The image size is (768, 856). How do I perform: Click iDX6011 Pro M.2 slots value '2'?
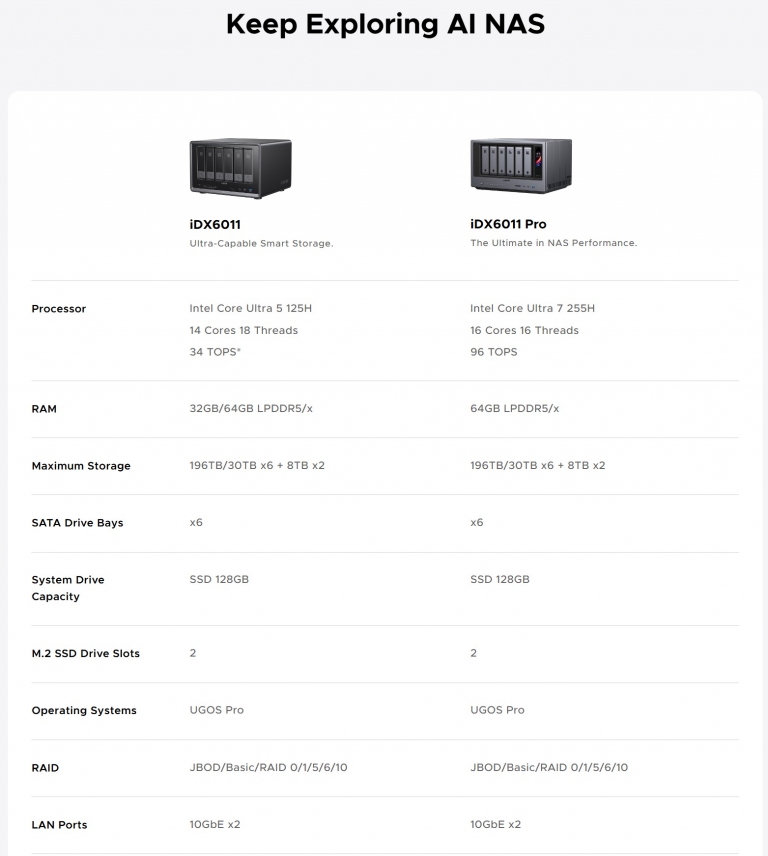click(x=473, y=653)
